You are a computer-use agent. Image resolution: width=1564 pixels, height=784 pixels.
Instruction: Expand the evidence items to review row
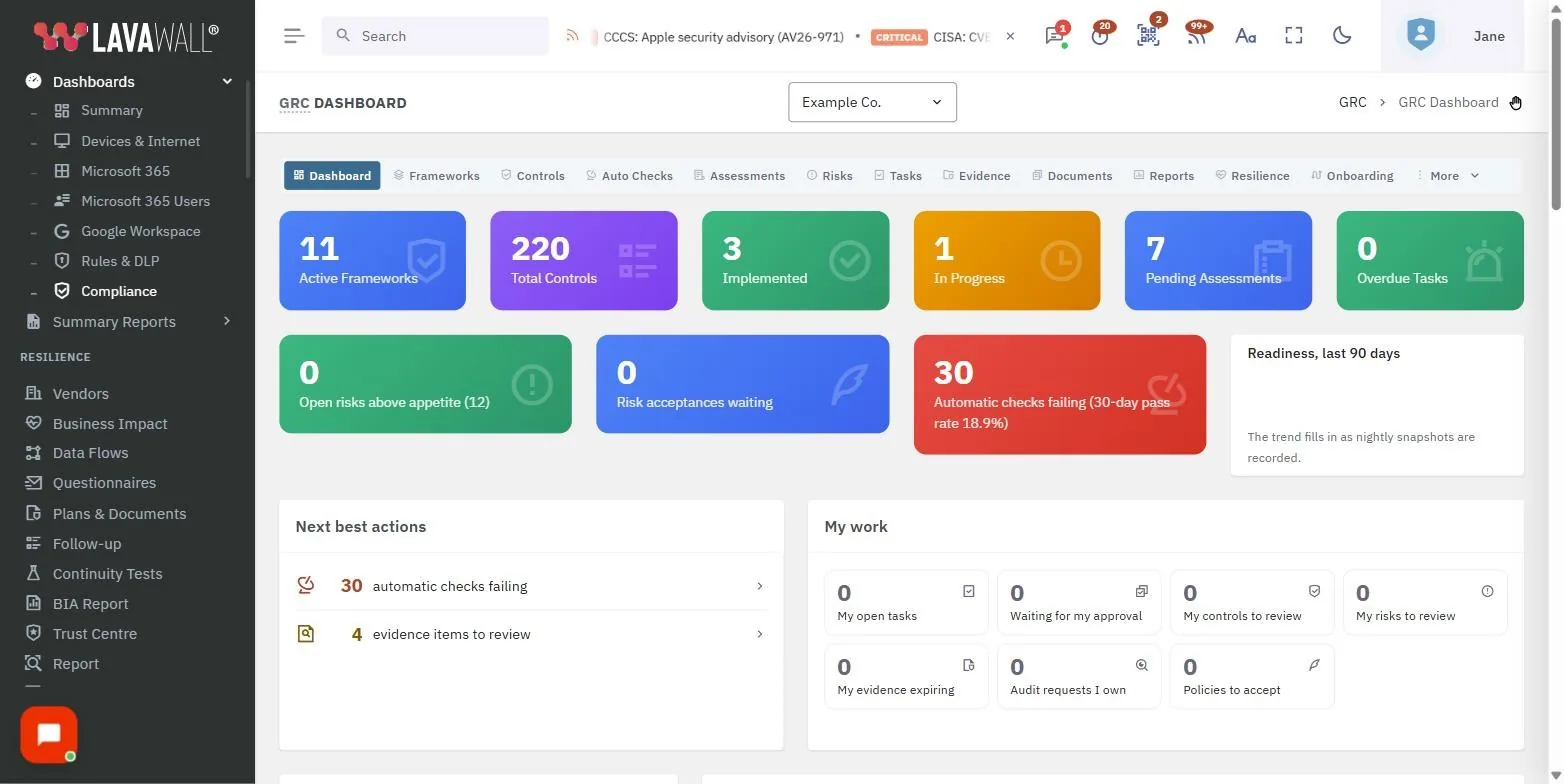click(531, 634)
